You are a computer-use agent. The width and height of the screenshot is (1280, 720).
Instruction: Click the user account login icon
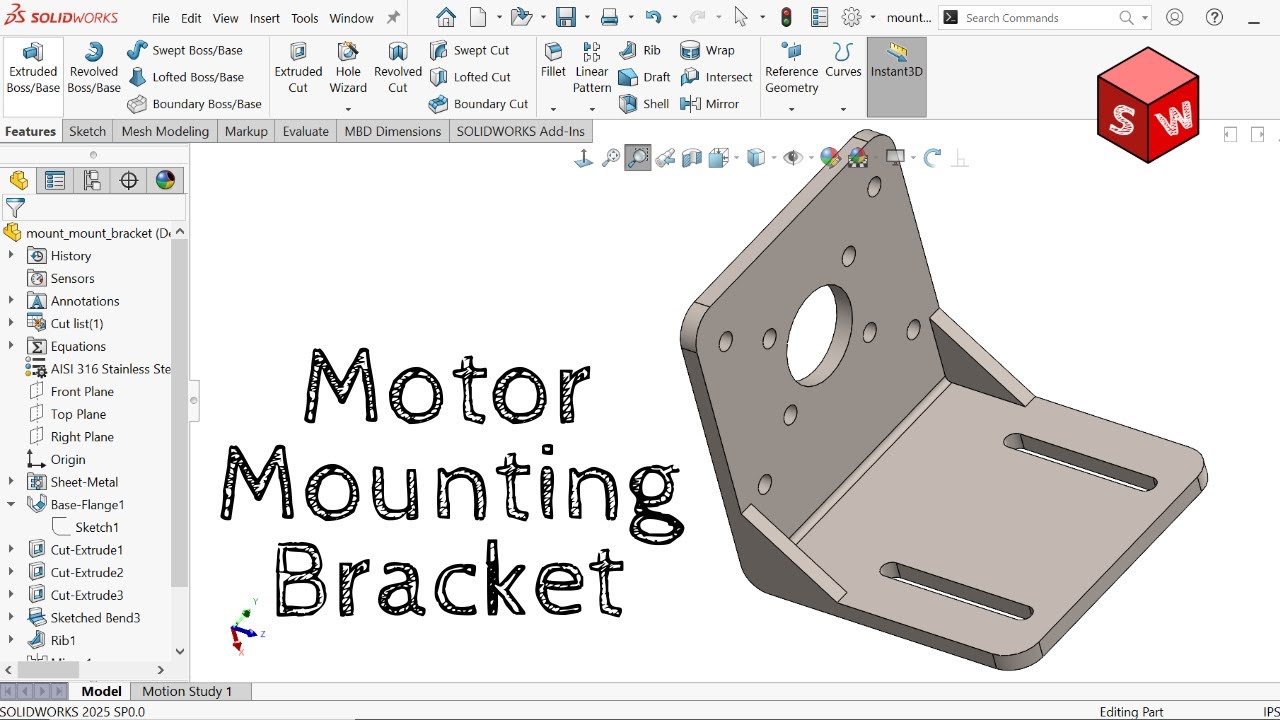coord(1175,17)
